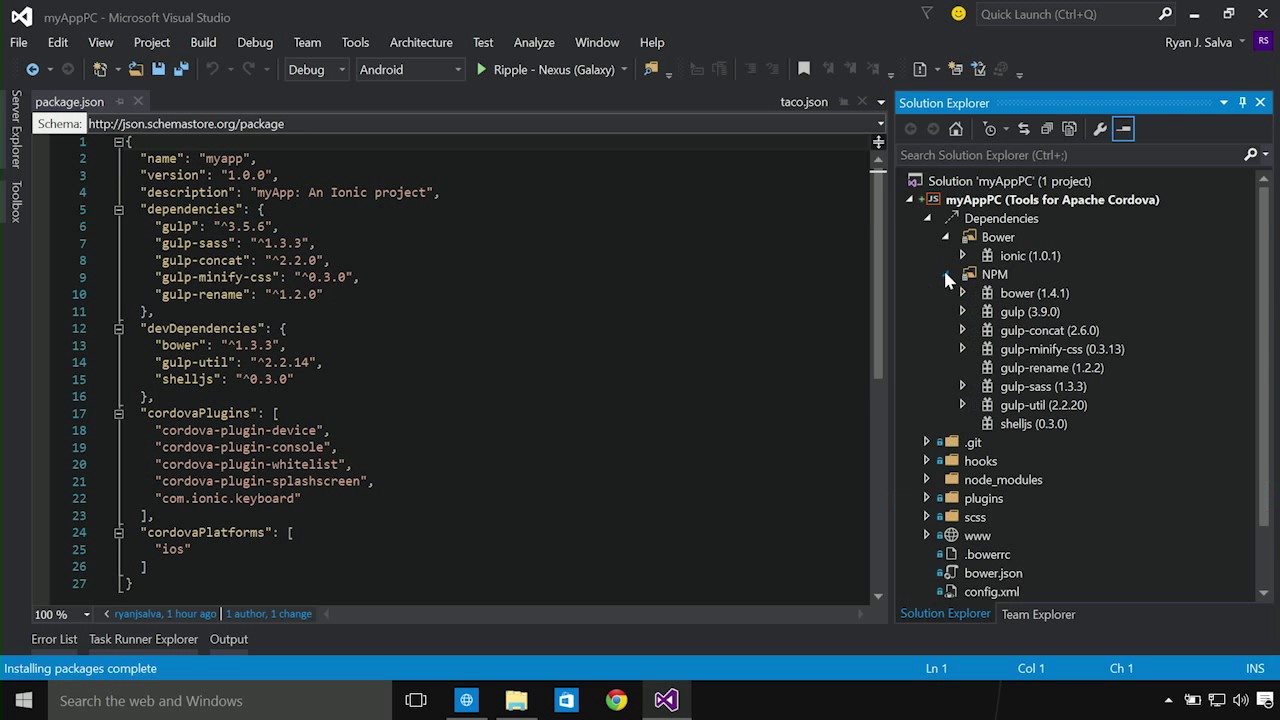Expand the bower (1.4.1) package node
The image size is (1280, 720).
tap(962, 293)
